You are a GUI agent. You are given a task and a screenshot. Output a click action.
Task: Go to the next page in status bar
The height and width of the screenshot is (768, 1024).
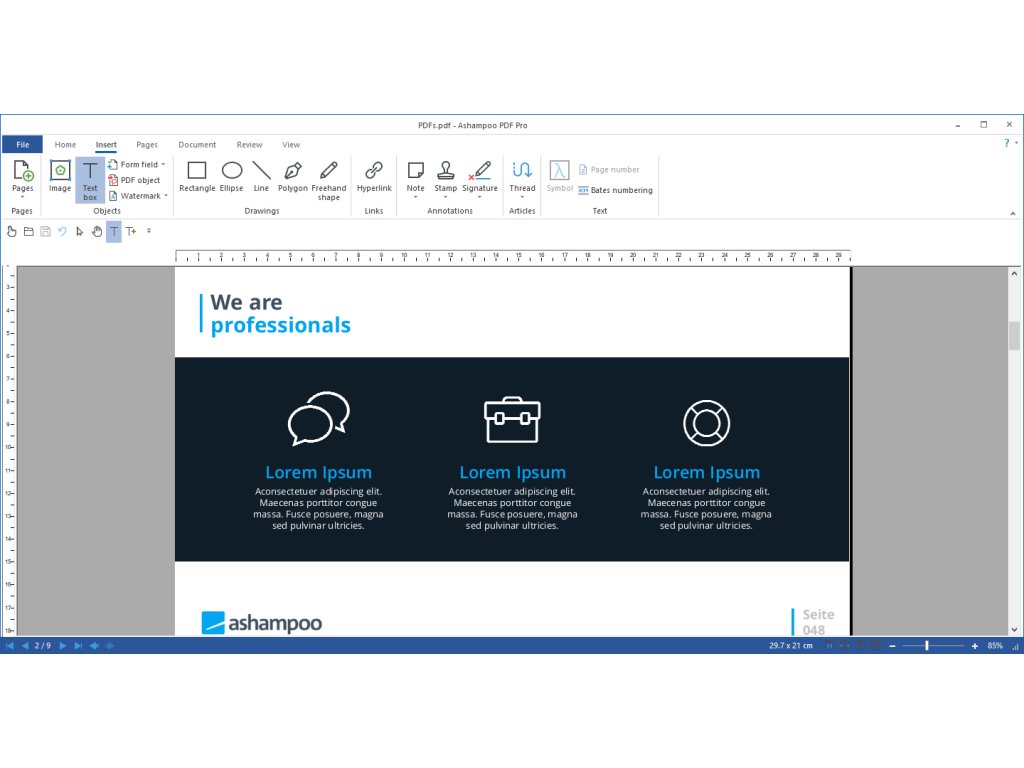click(x=62, y=646)
